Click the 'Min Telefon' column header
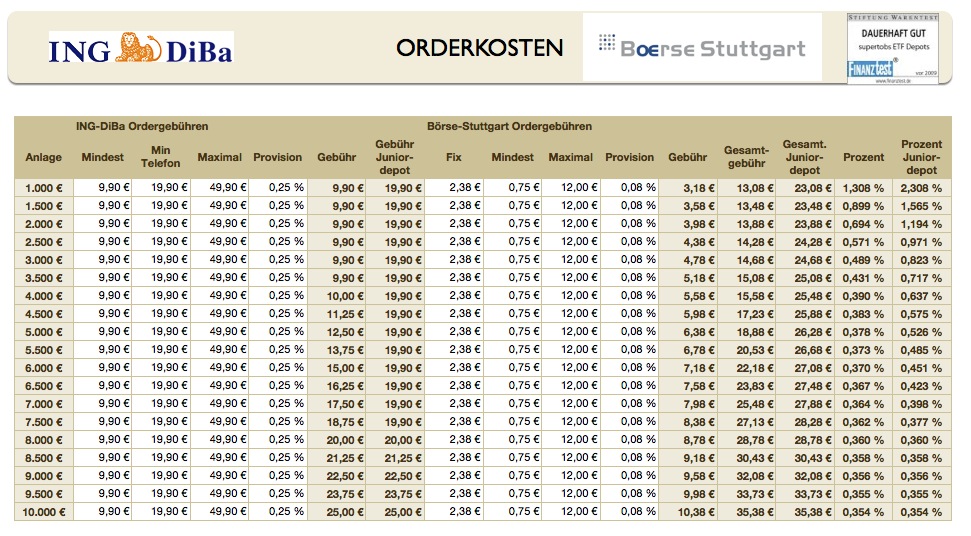Viewport: 971px width, 536px height. tap(160, 157)
